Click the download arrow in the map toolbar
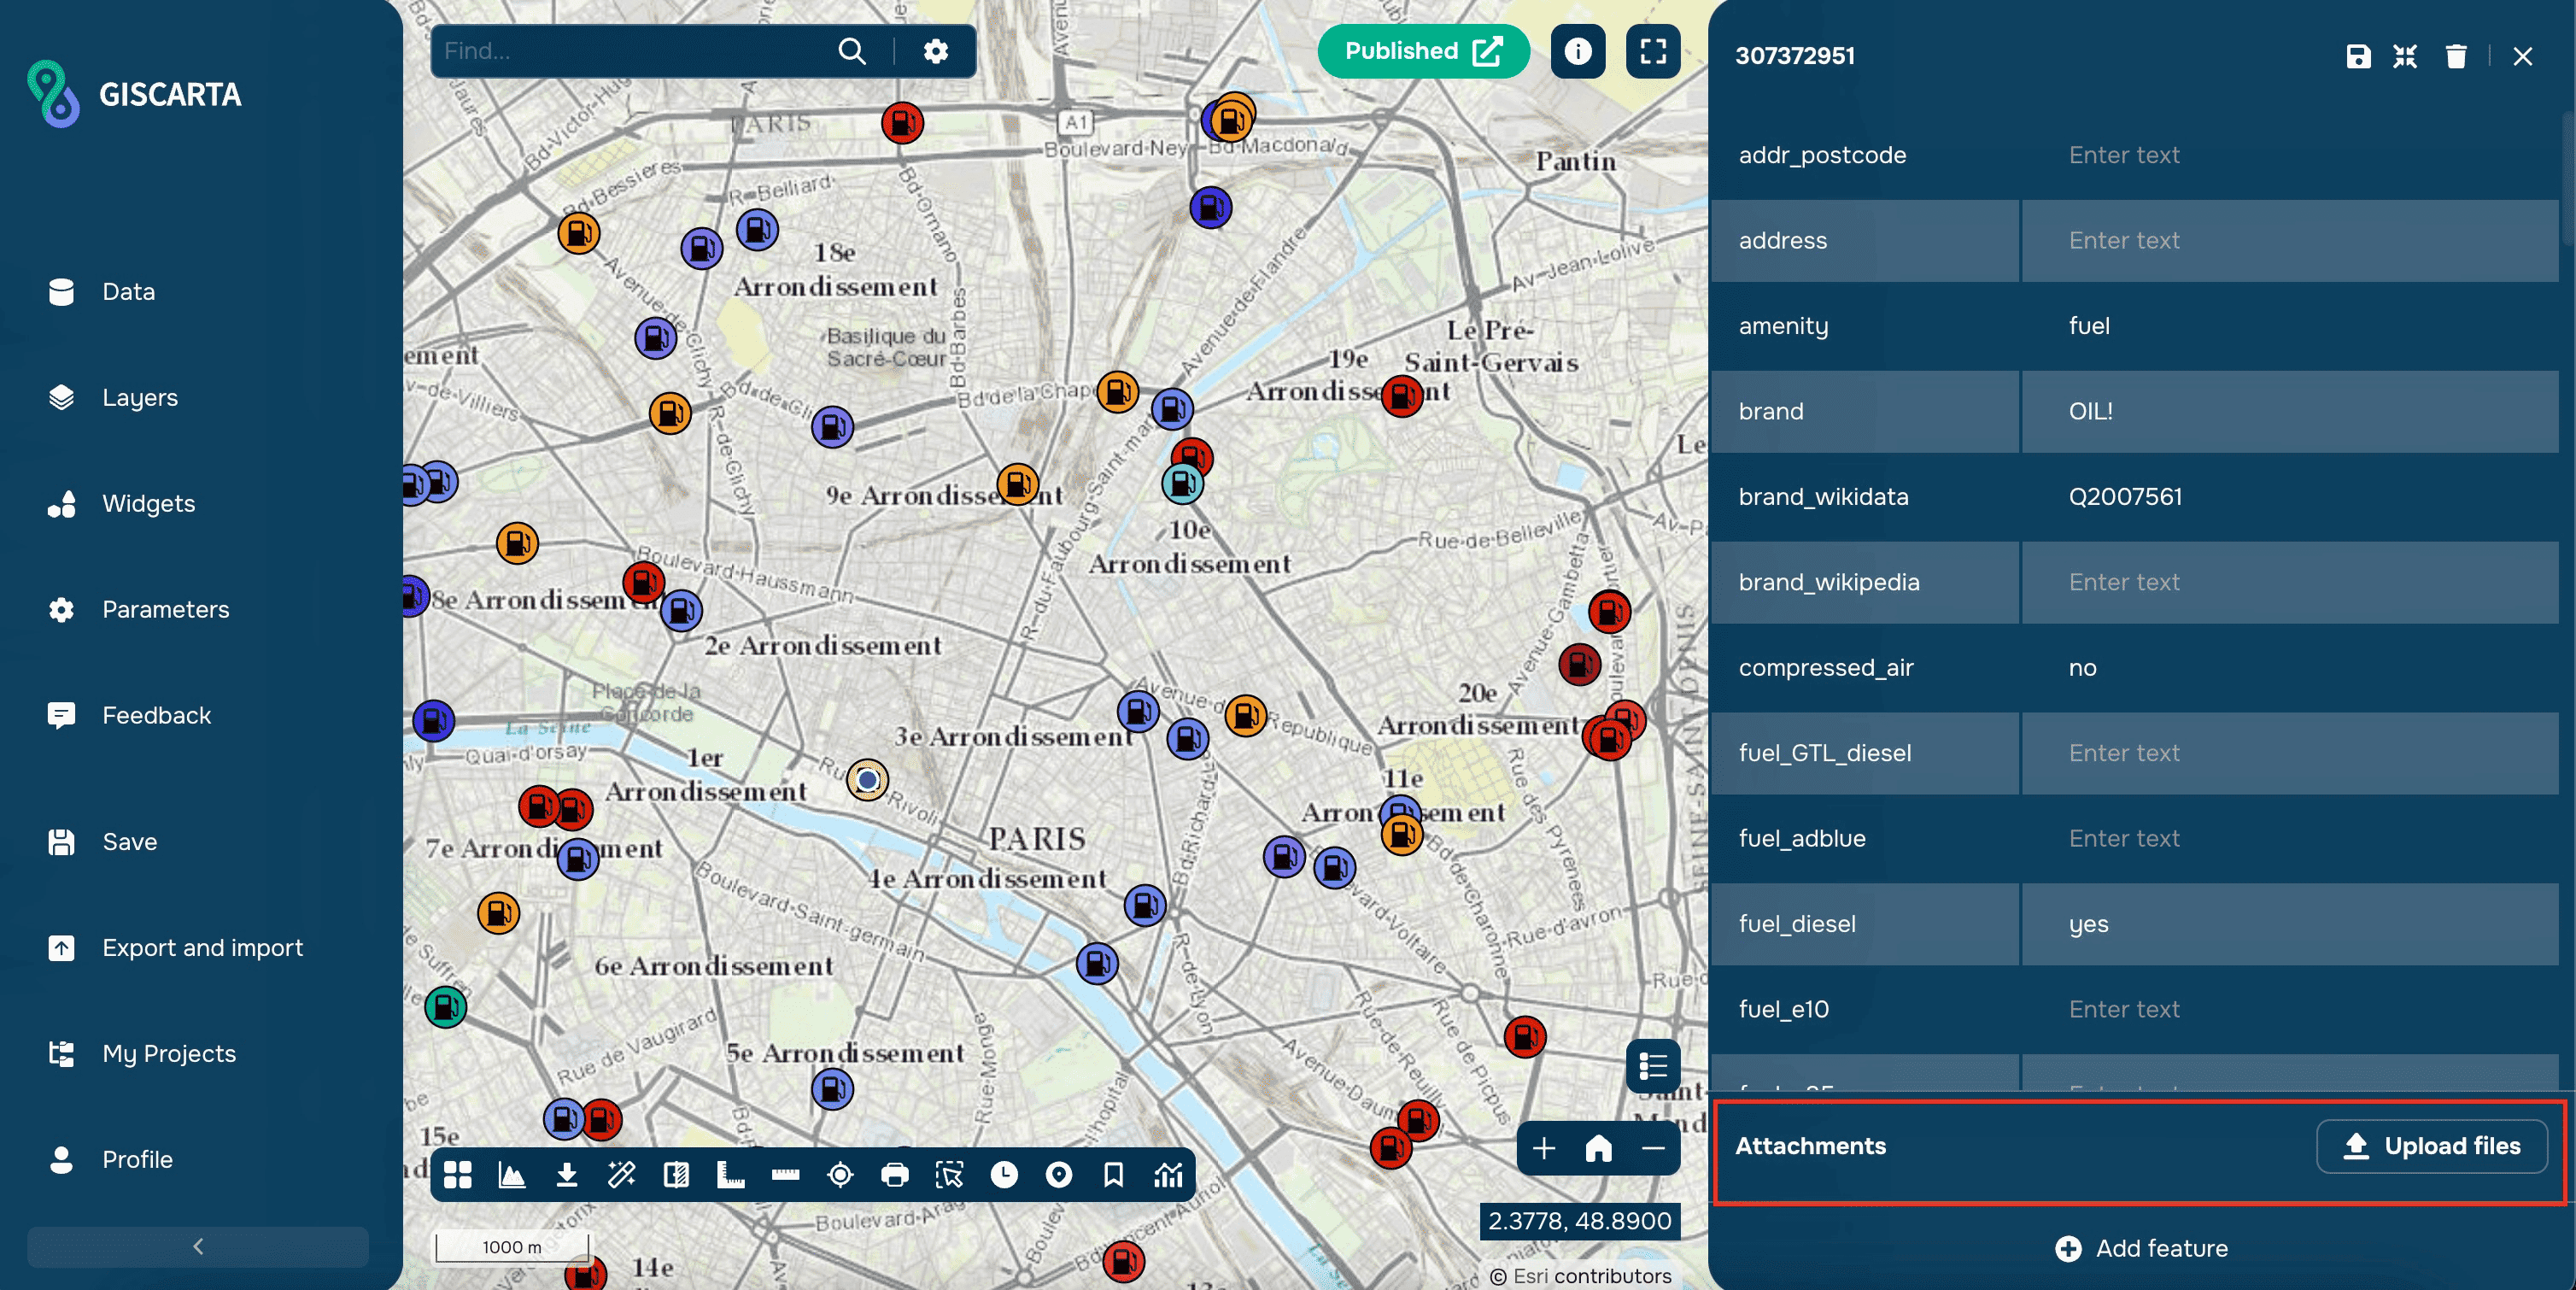This screenshot has height=1290, width=2576. click(x=567, y=1174)
